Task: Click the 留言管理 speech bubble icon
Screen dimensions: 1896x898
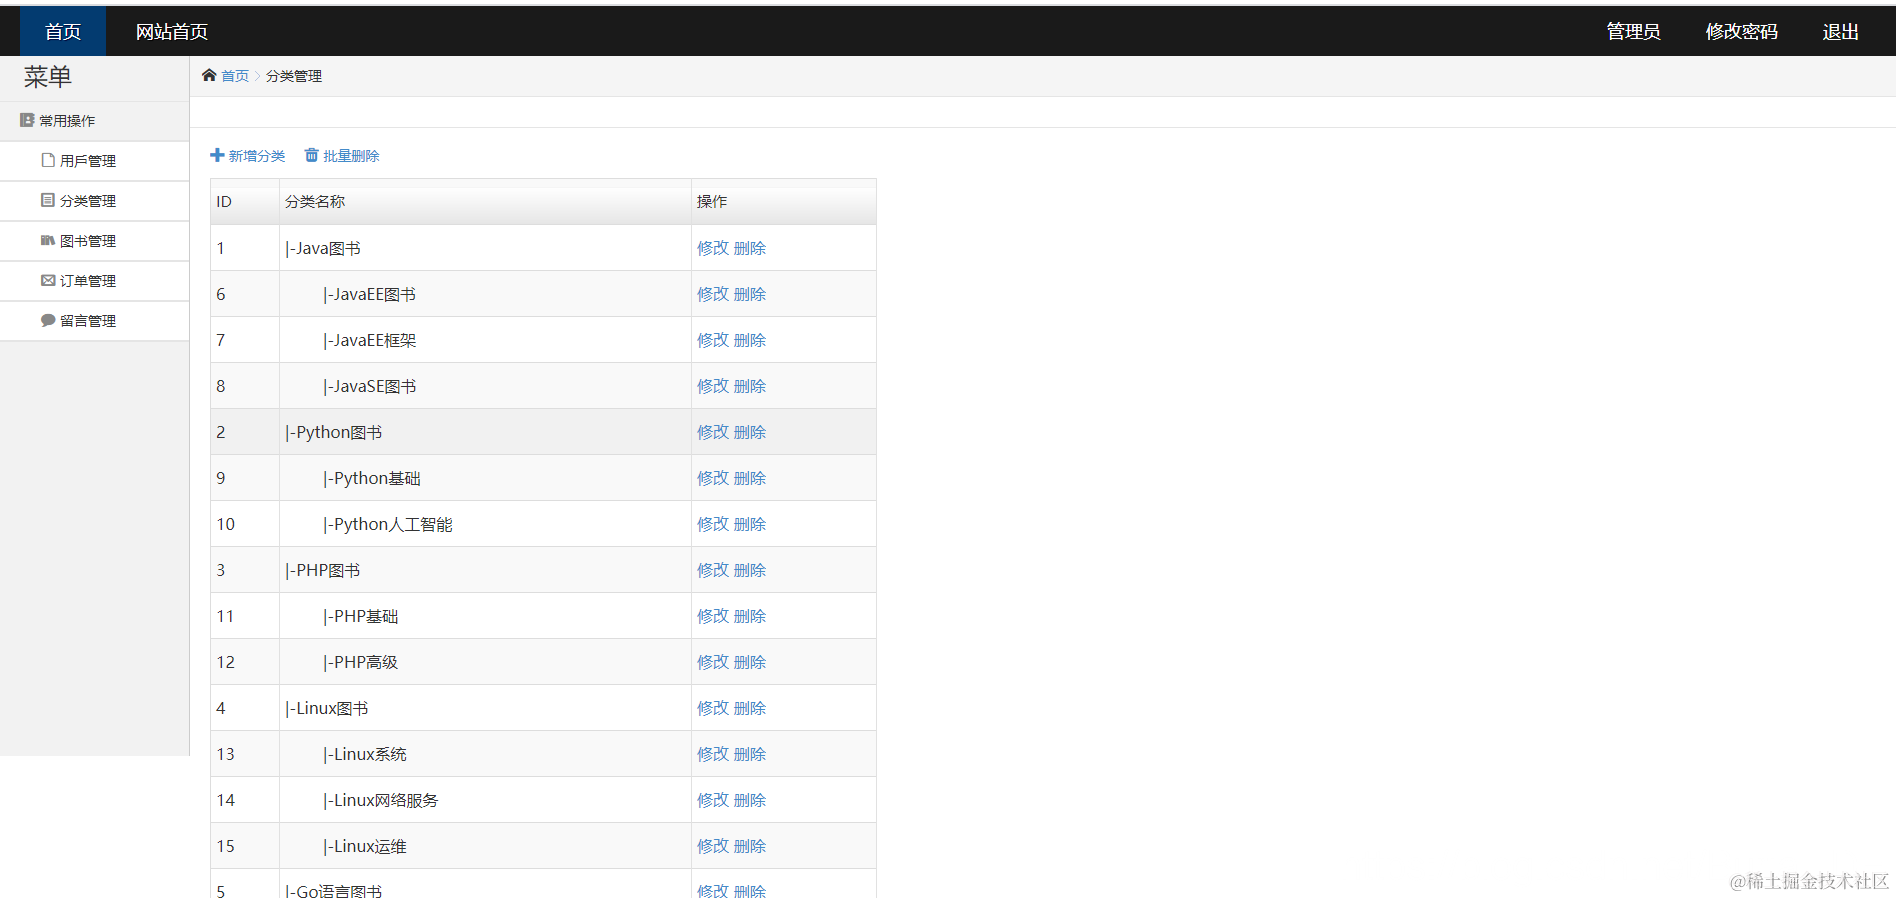Action: (x=48, y=320)
